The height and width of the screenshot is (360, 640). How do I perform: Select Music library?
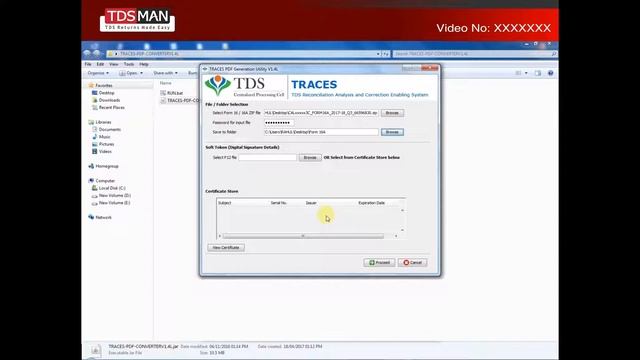104,137
